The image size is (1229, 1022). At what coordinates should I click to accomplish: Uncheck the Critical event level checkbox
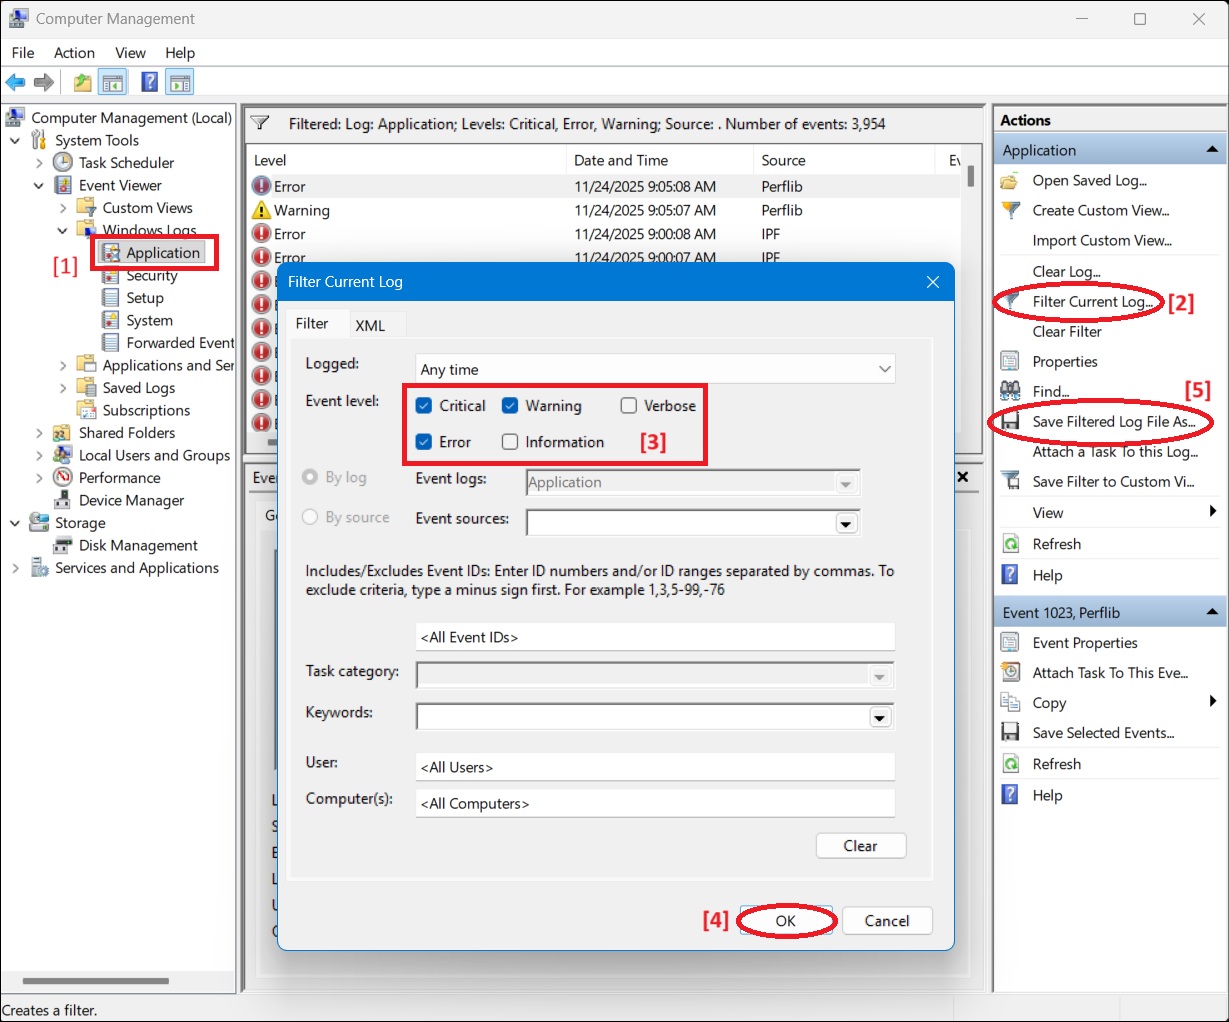424,406
